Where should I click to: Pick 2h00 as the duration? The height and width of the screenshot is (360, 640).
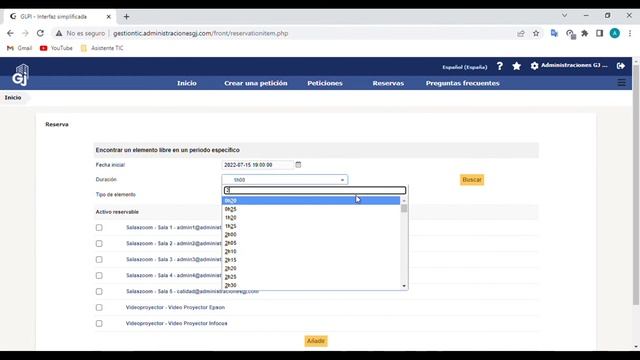pos(311,235)
